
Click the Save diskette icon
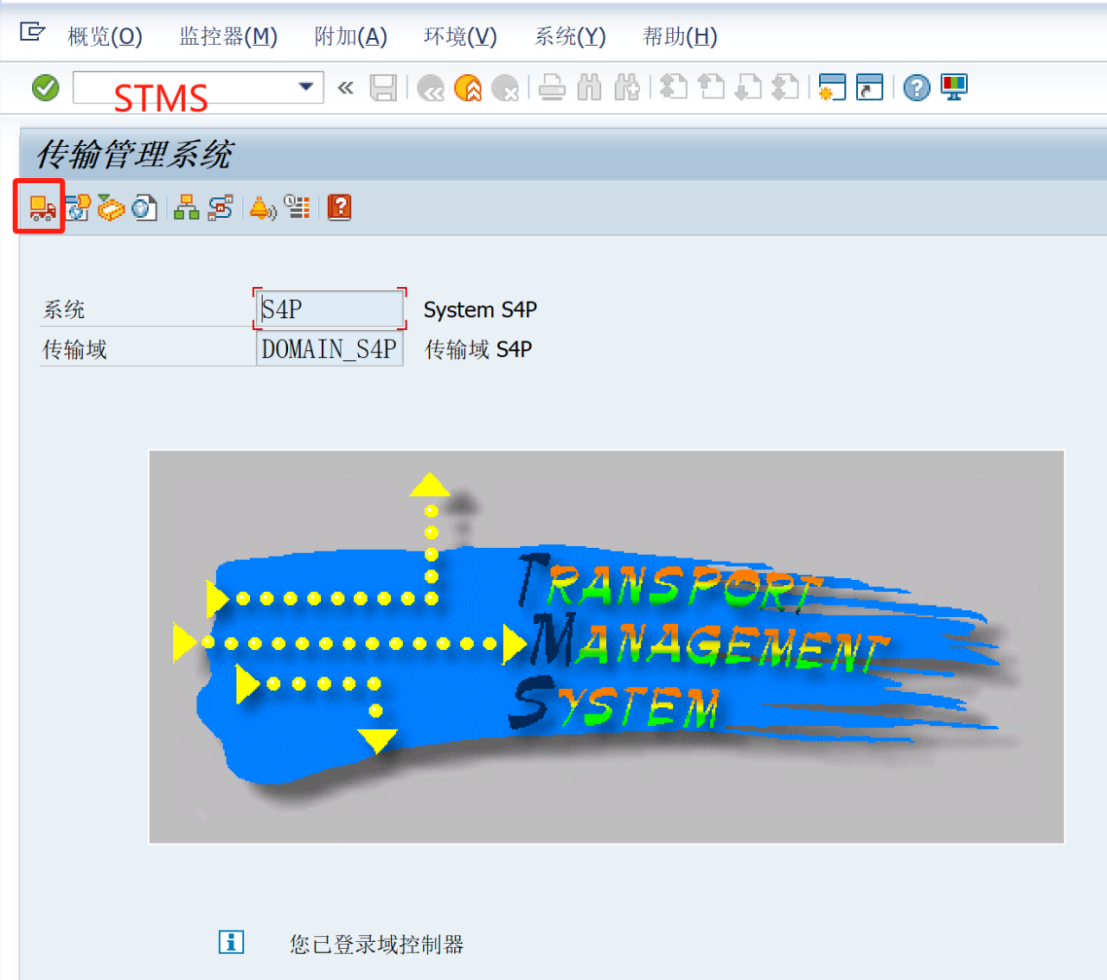(x=383, y=88)
